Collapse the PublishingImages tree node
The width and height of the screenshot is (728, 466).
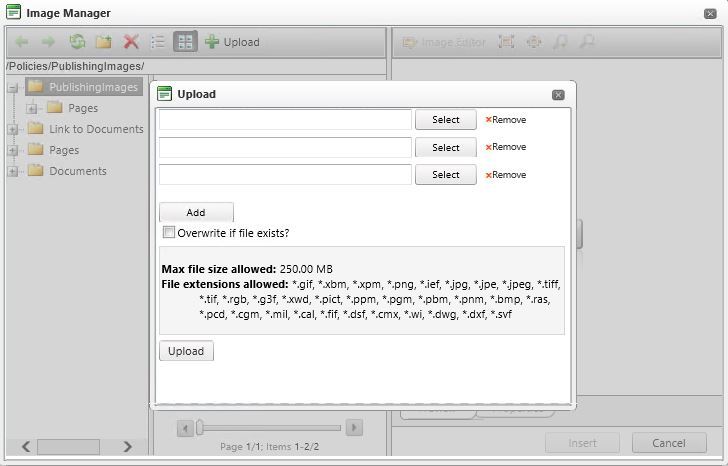click(x=13, y=88)
